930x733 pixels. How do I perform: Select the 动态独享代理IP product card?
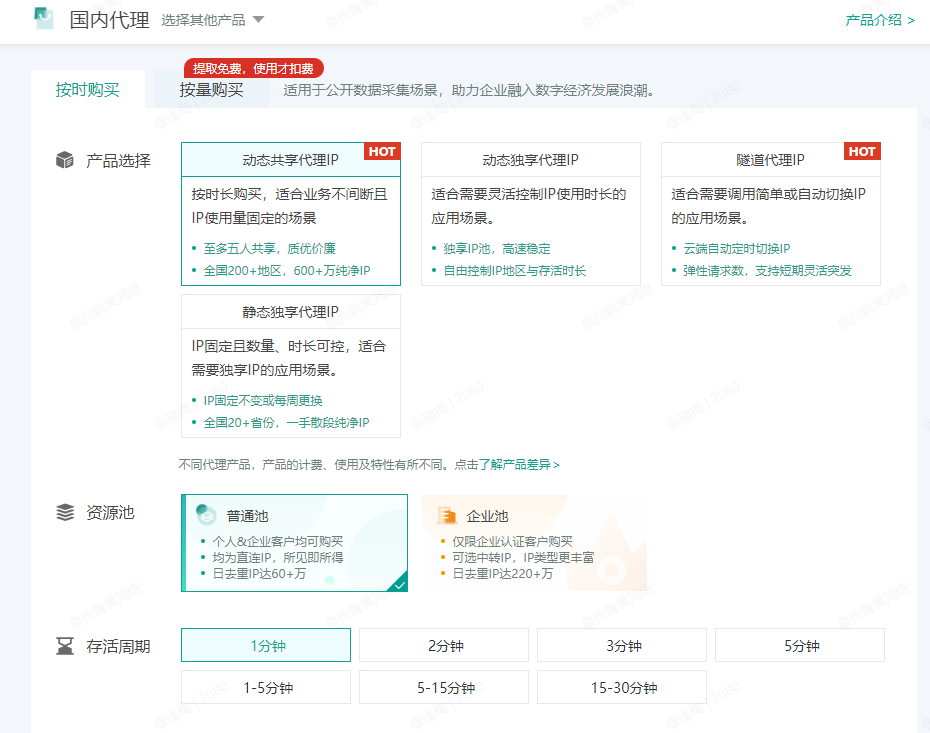(x=530, y=214)
